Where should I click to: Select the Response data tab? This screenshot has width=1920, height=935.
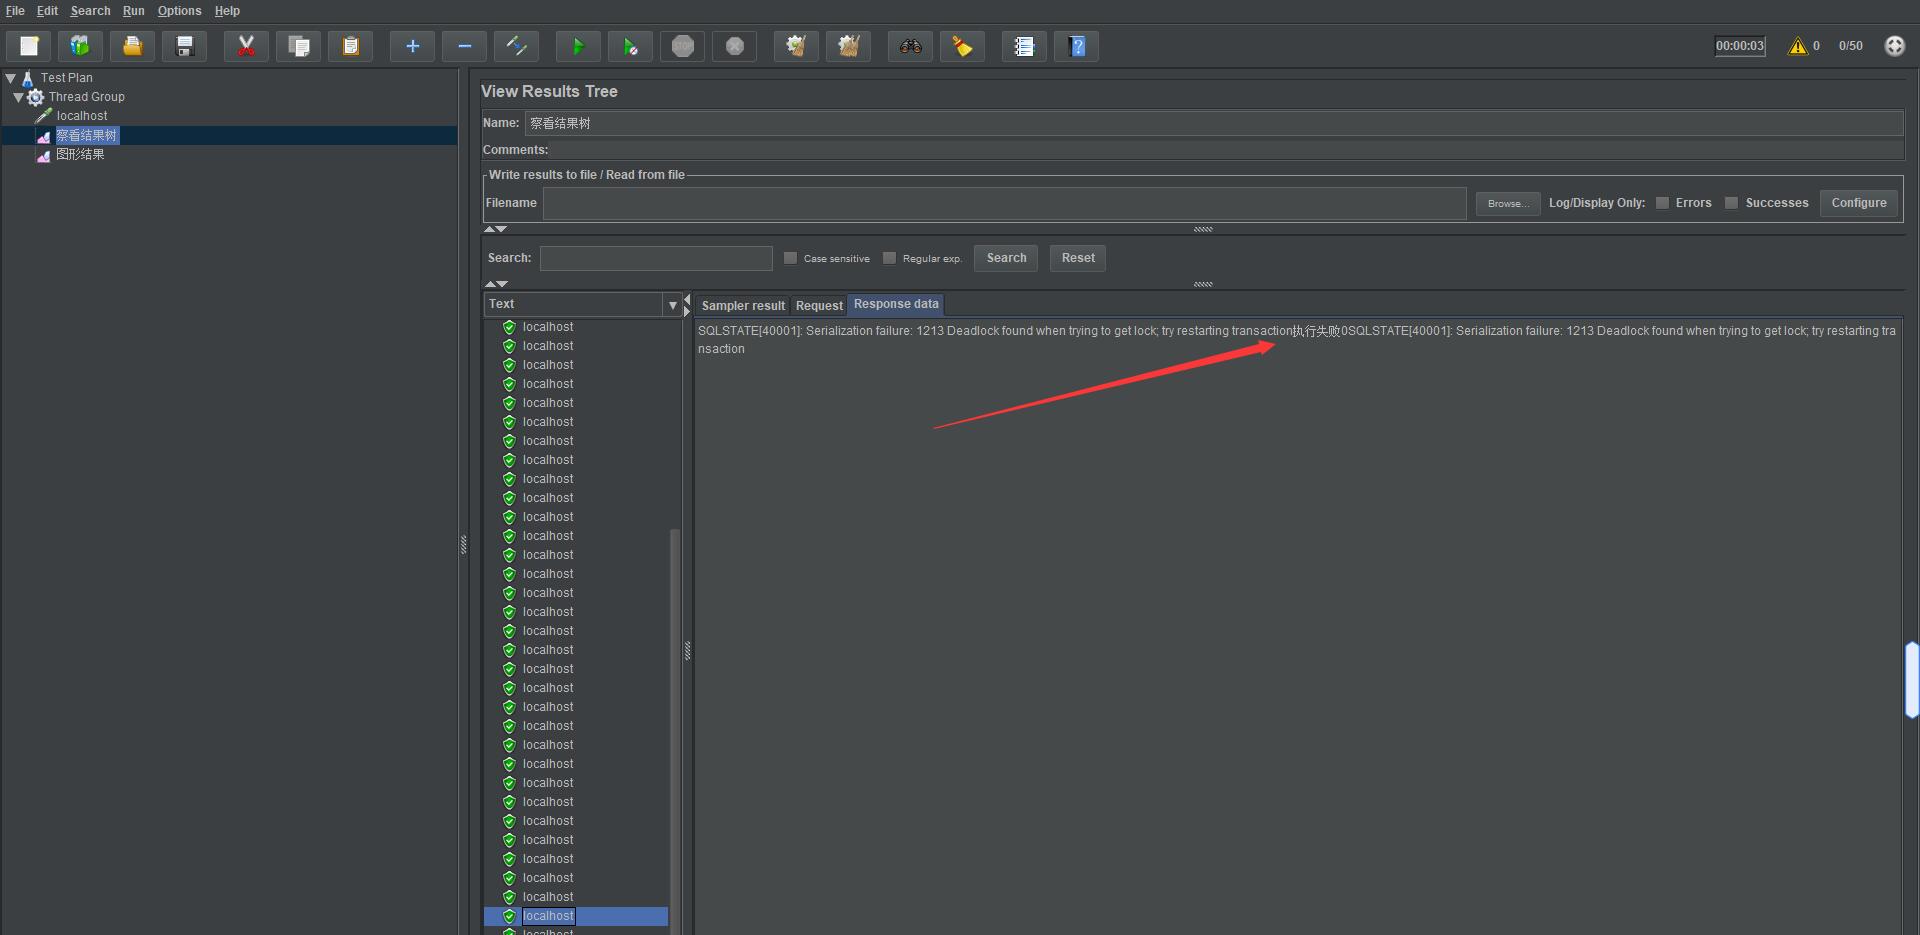tap(896, 304)
